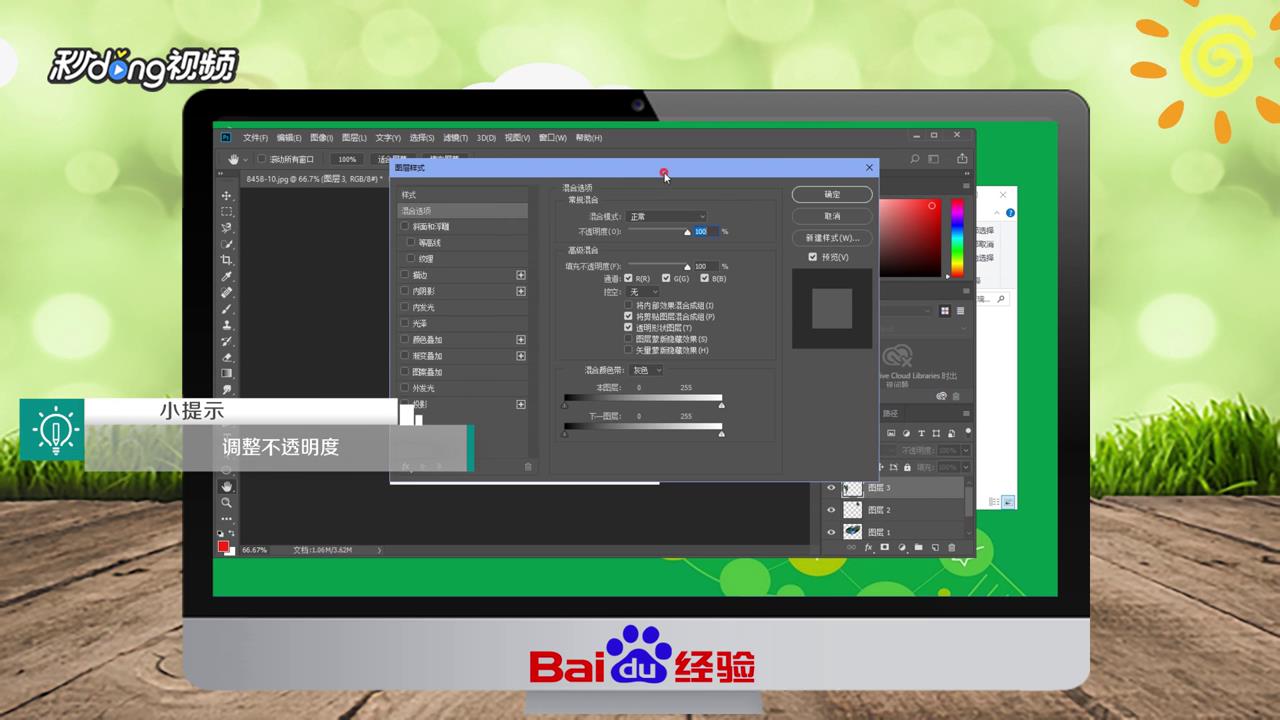Viewport: 1280px width, 720px height.
Task: Open the 图层(L) menu
Action: 354,137
